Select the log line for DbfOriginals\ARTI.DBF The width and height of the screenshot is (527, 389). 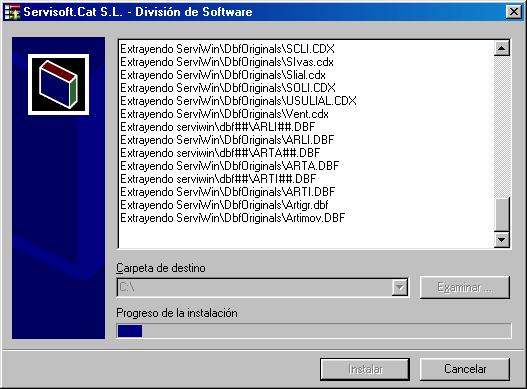point(228,192)
